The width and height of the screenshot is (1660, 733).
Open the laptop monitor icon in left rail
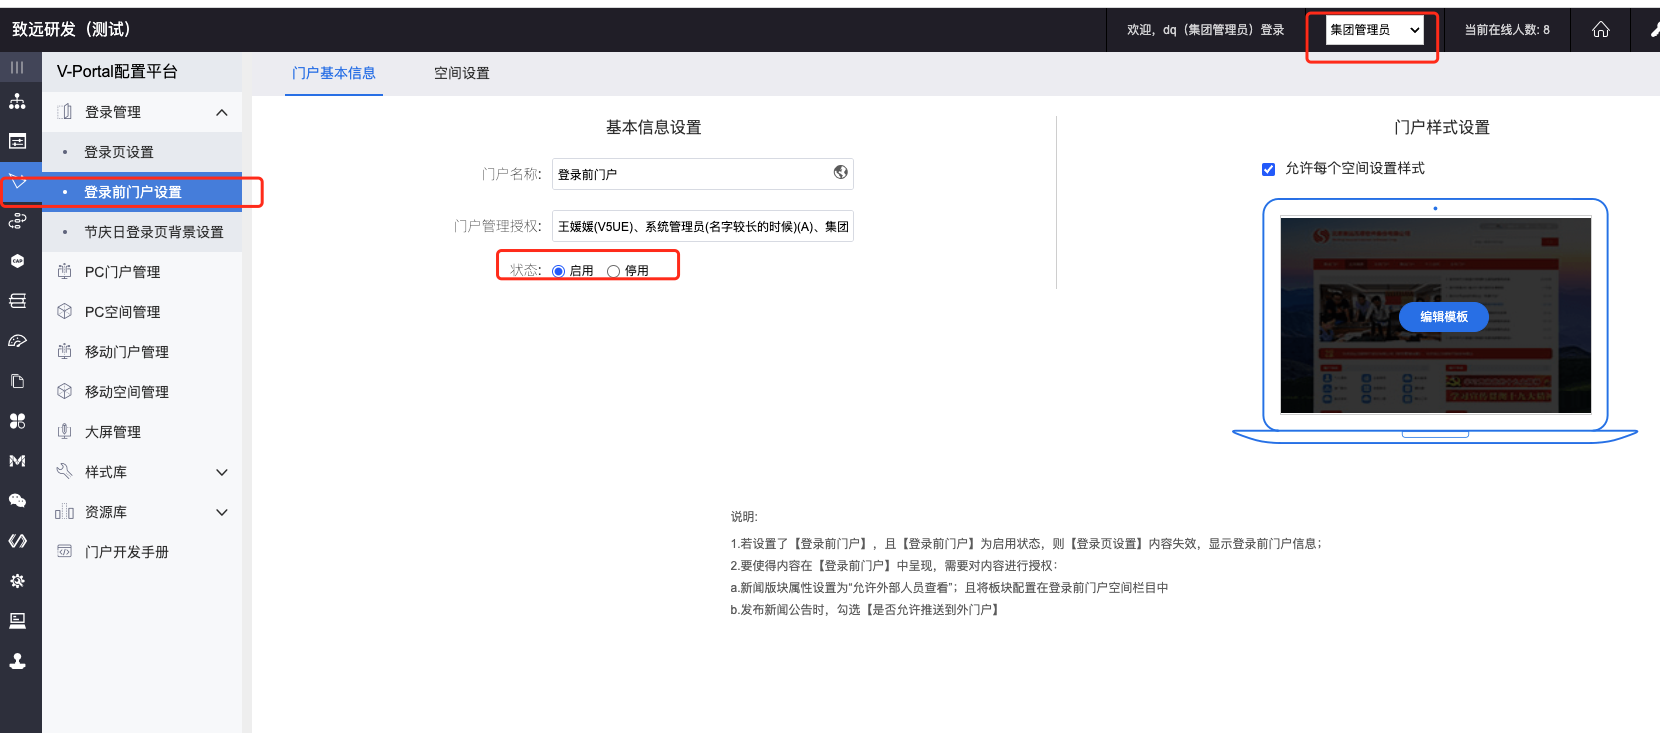17,621
